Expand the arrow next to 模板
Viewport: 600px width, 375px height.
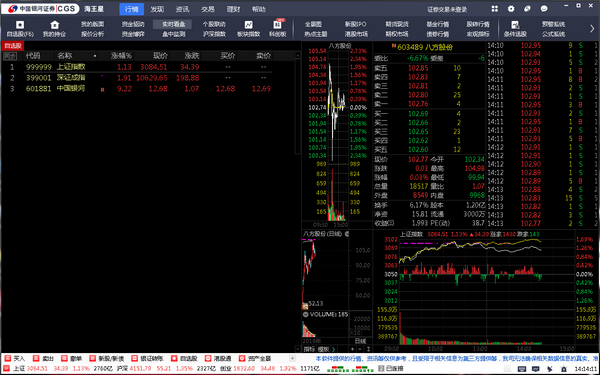(334, 349)
